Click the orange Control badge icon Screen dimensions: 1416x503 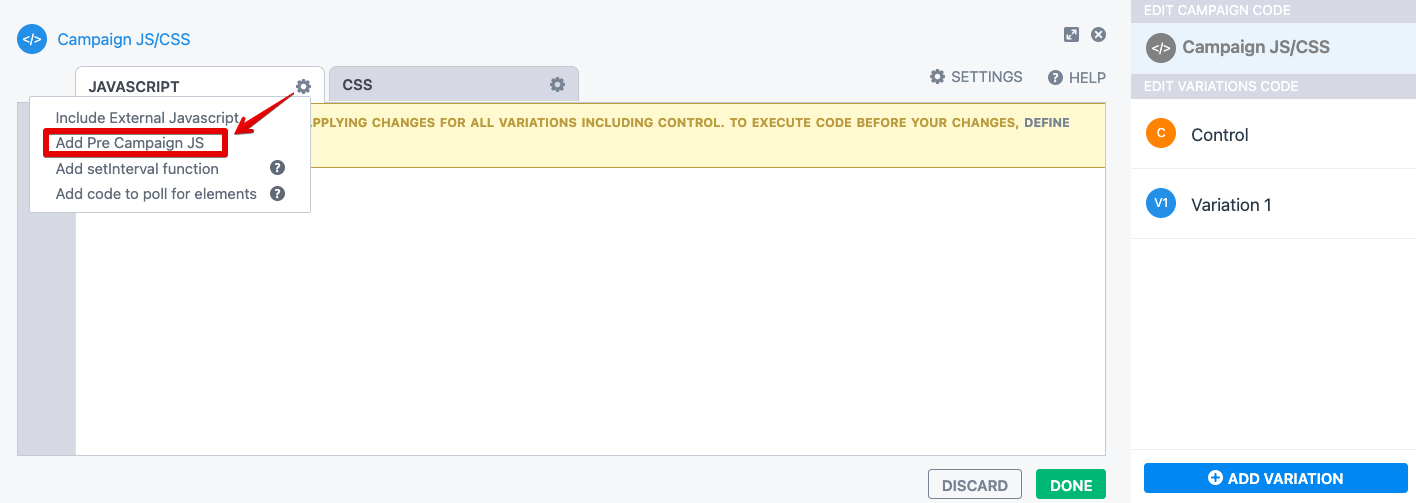pos(1160,134)
